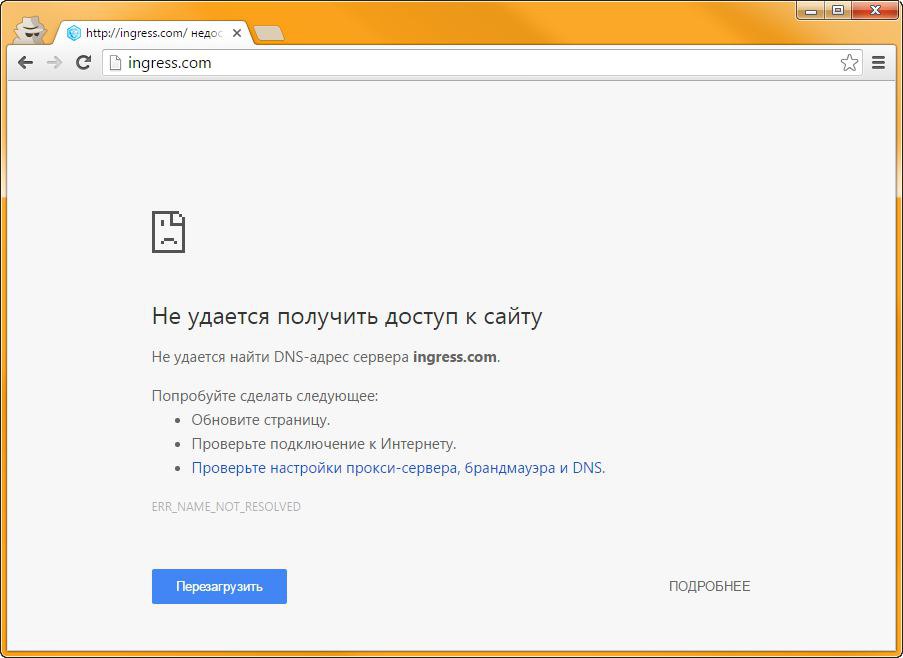
Task: Open ПОДРОБНЕЕ details
Action: click(x=710, y=586)
